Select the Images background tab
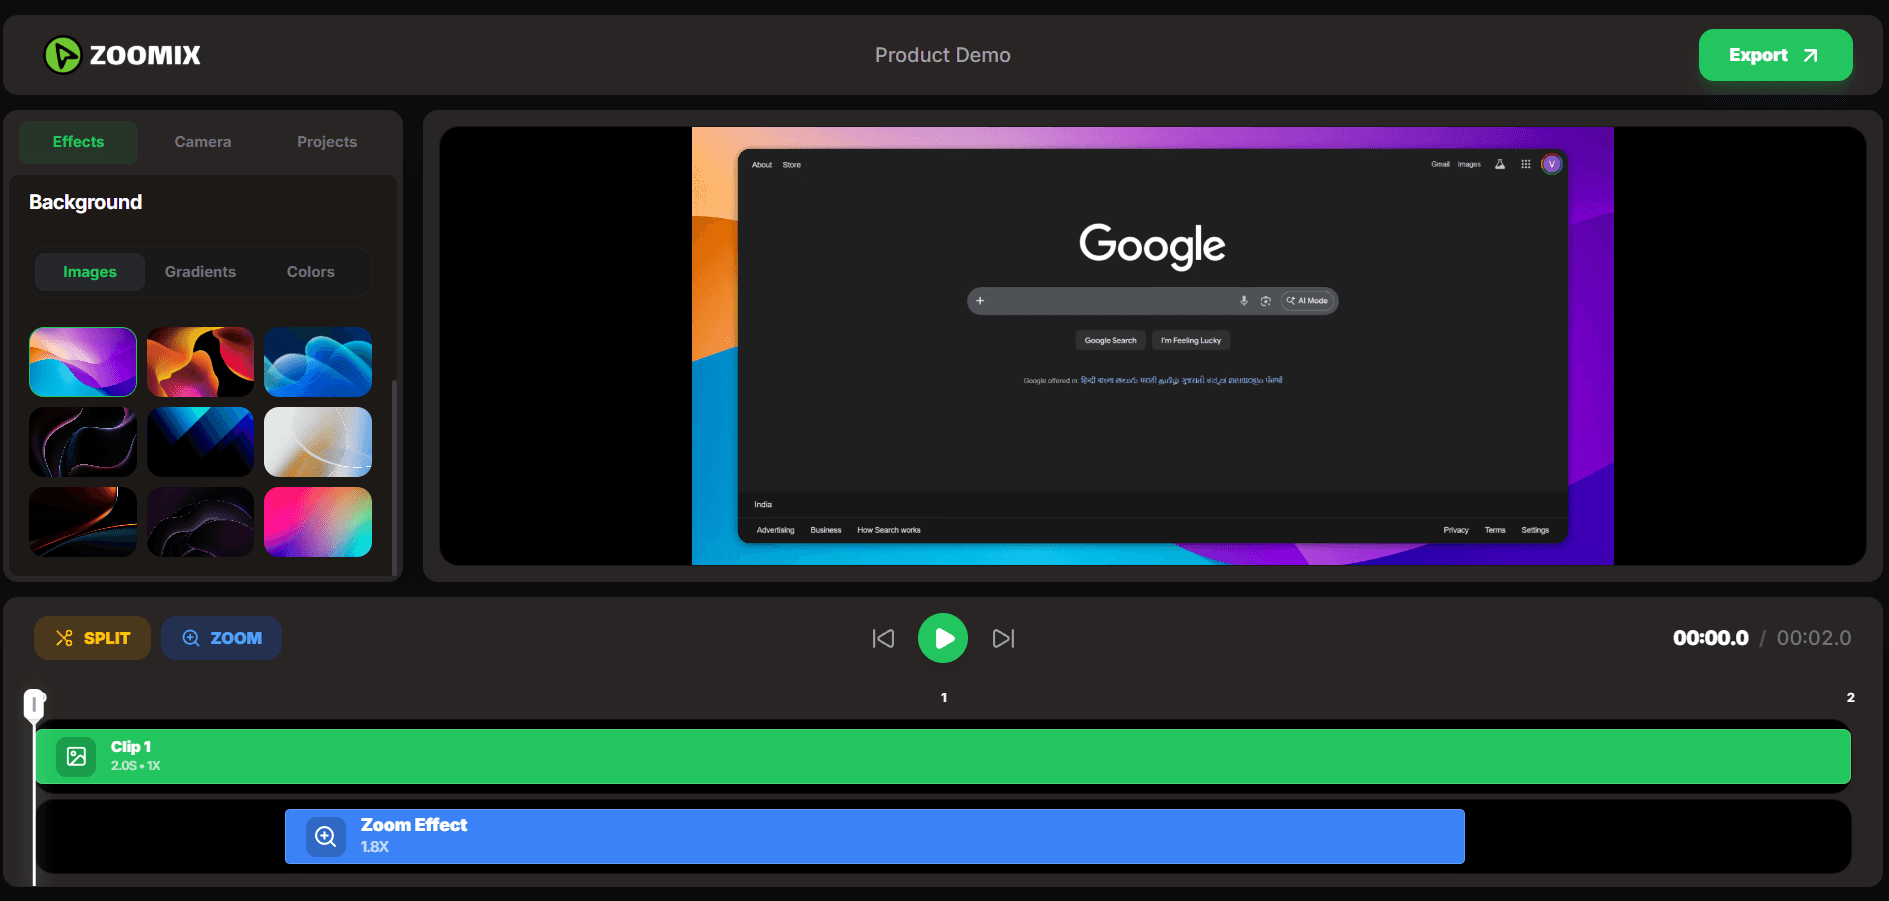The height and width of the screenshot is (901, 1889). 90,272
